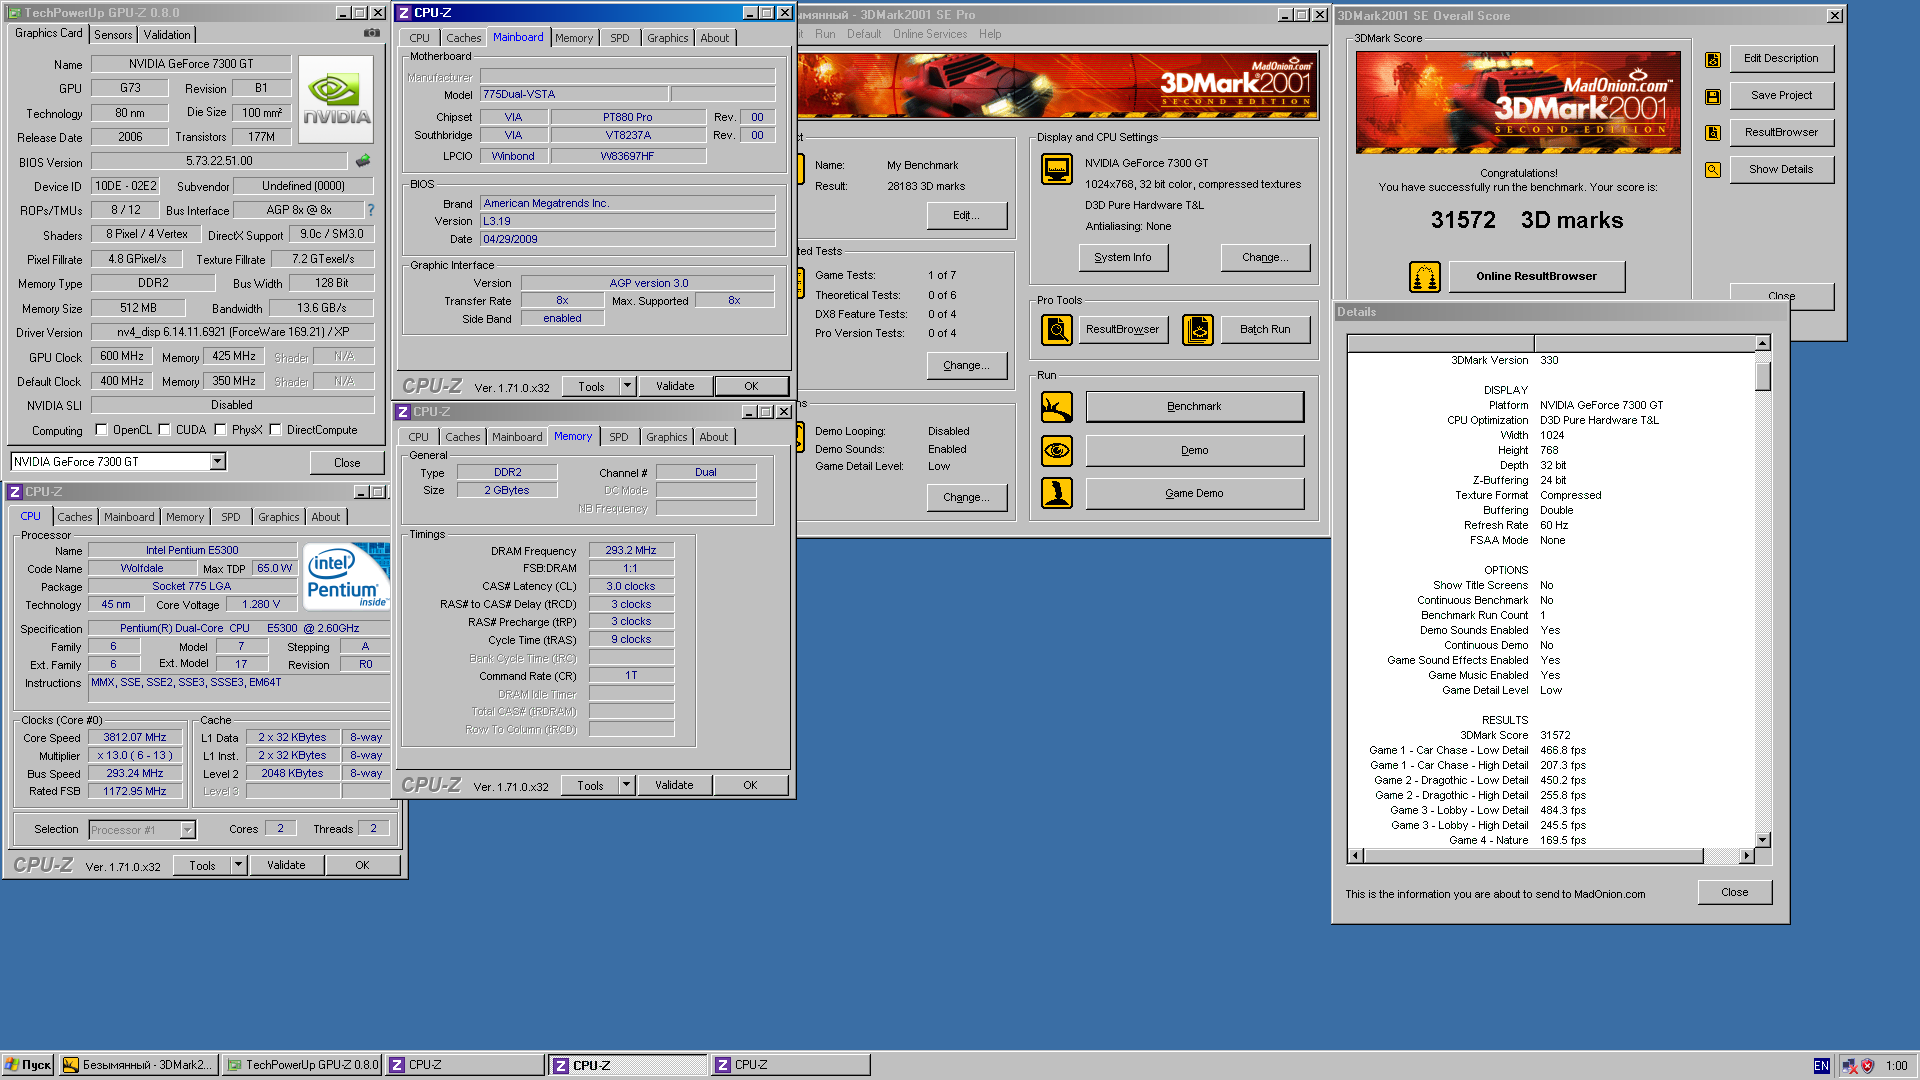Click the ResultBrowser magnifier icon in Pro Tools
The image size is (1920, 1080).
(x=1057, y=329)
